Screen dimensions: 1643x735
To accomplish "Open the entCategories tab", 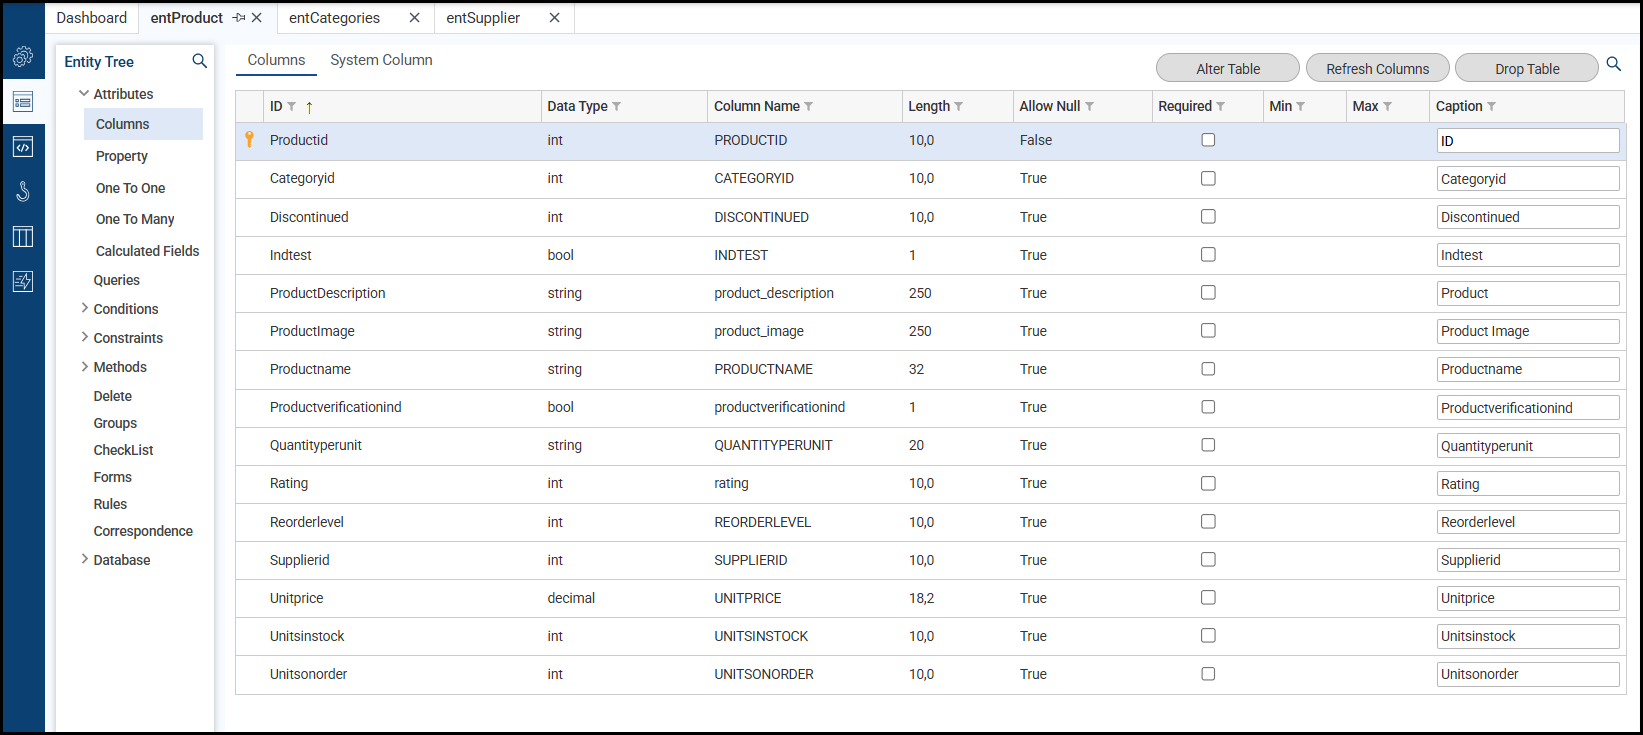I will [334, 18].
